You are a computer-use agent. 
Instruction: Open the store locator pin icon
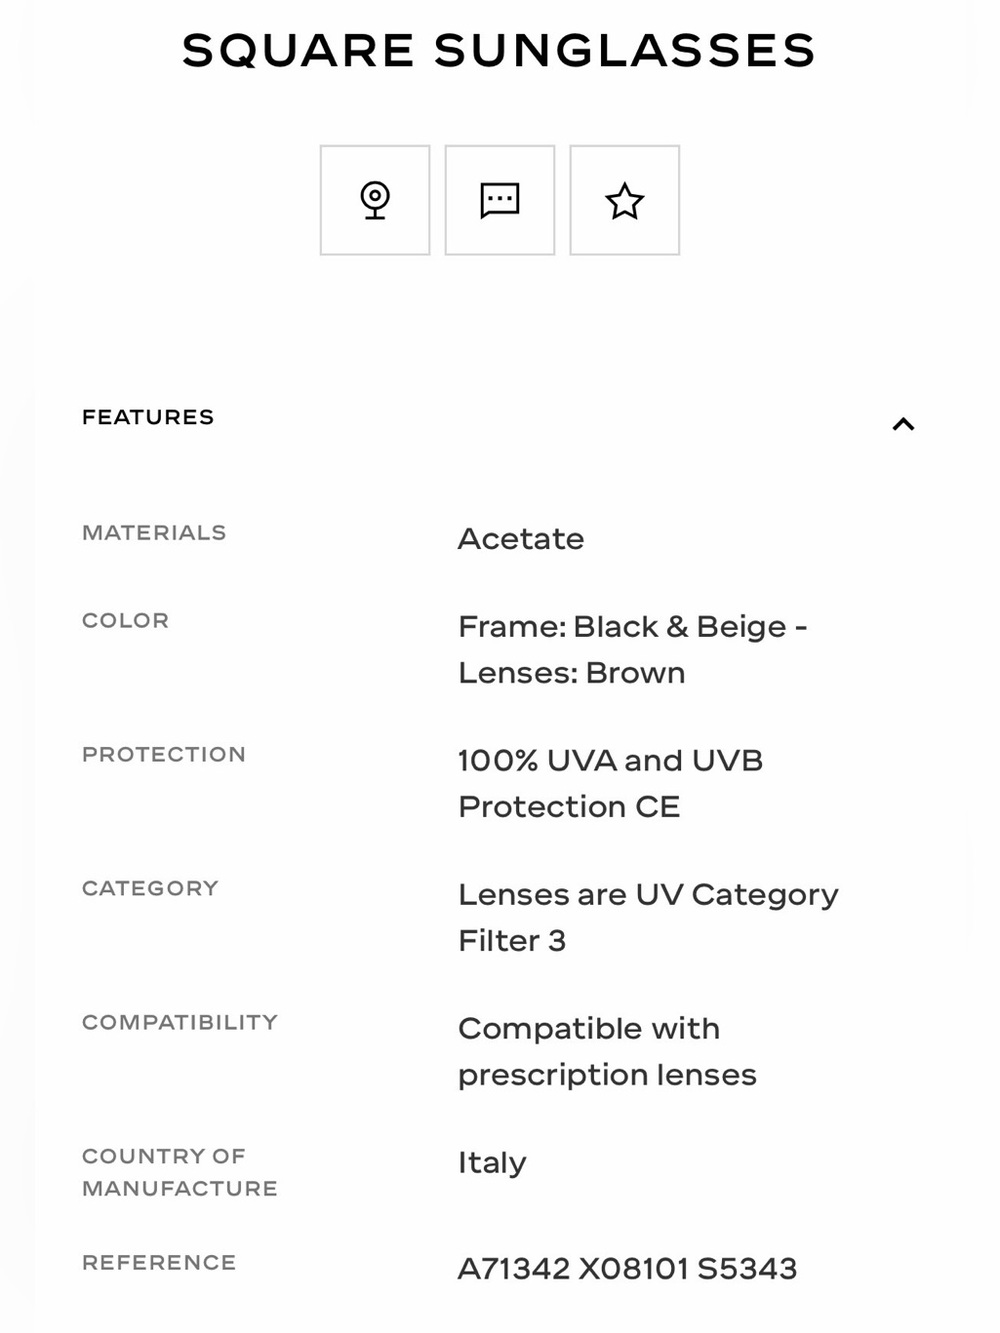tap(375, 200)
